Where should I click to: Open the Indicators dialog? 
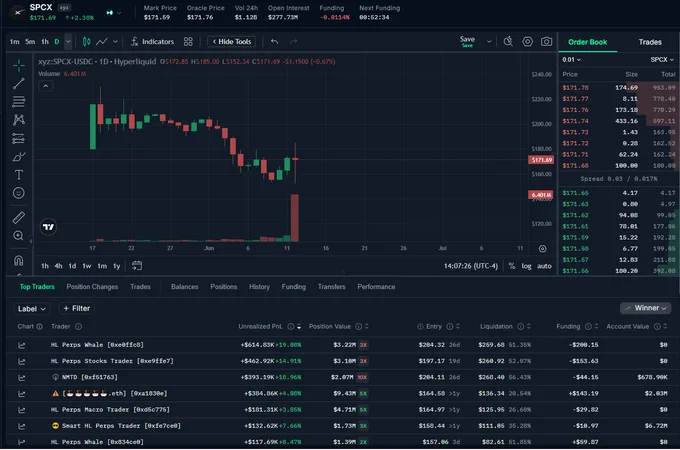pyautogui.click(x=152, y=42)
